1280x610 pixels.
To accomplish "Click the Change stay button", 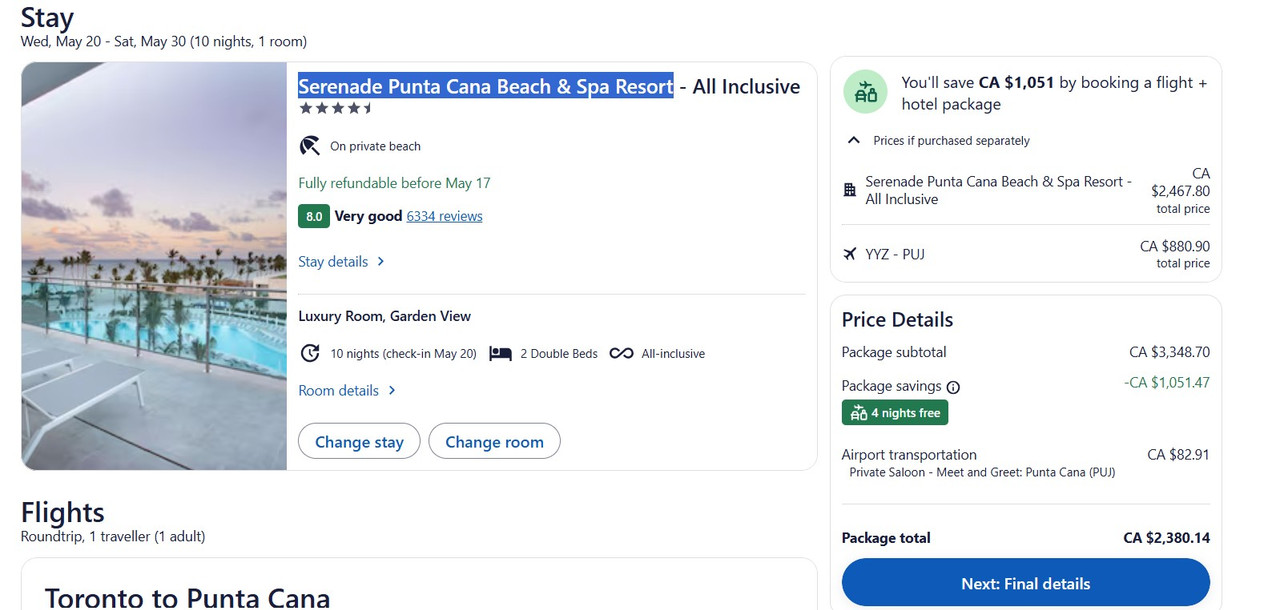I will pyautogui.click(x=359, y=441).
